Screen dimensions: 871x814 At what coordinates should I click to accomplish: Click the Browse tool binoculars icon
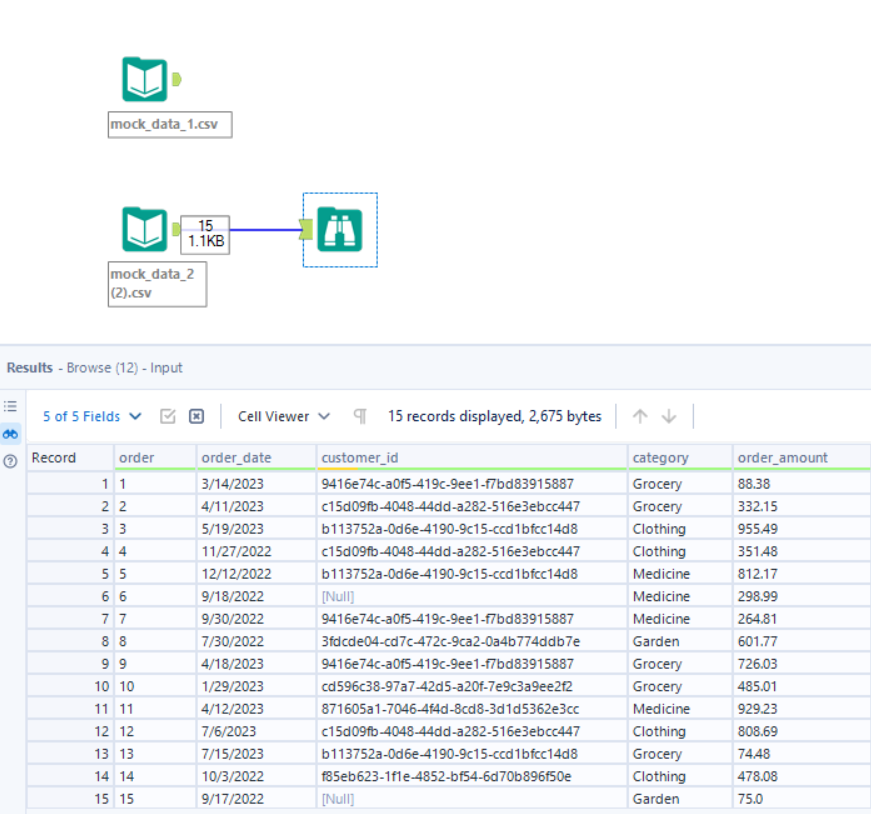(x=340, y=230)
